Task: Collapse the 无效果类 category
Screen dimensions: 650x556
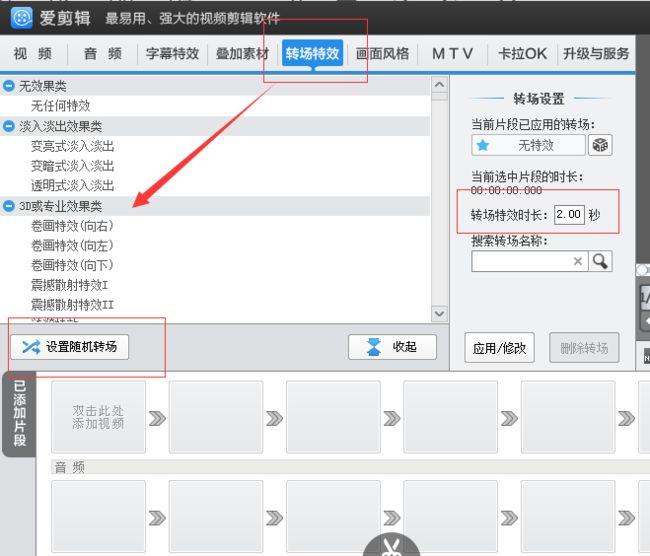Action: pos(9,86)
